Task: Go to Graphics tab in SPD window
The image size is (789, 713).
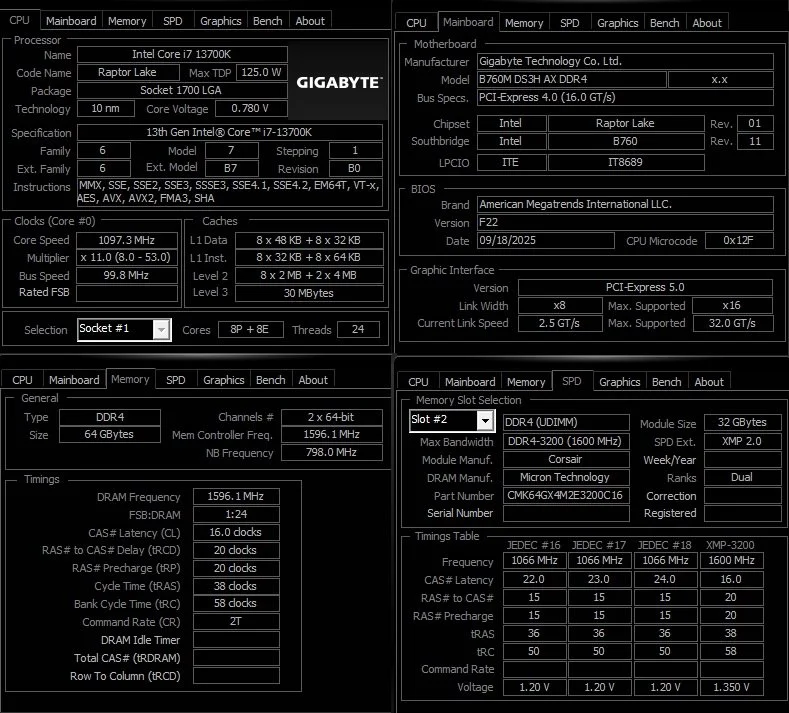Action: (619, 382)
